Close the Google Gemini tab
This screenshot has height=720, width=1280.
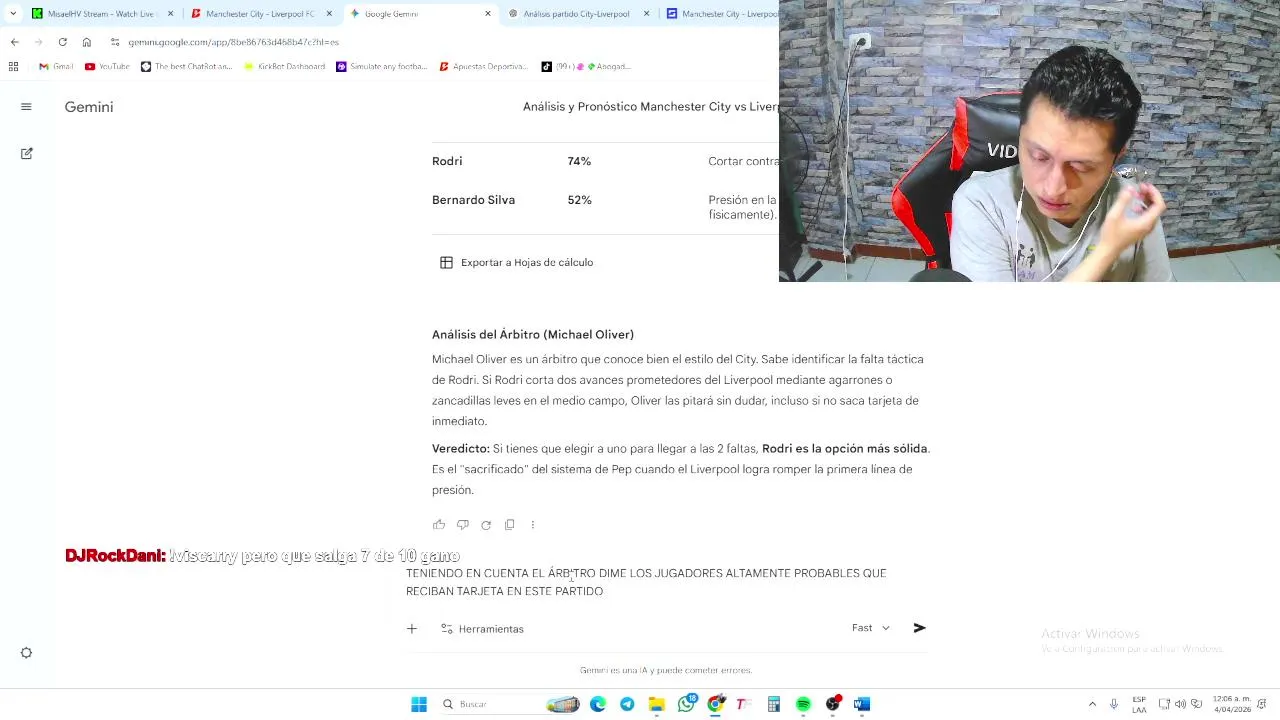tap(488, 14)
